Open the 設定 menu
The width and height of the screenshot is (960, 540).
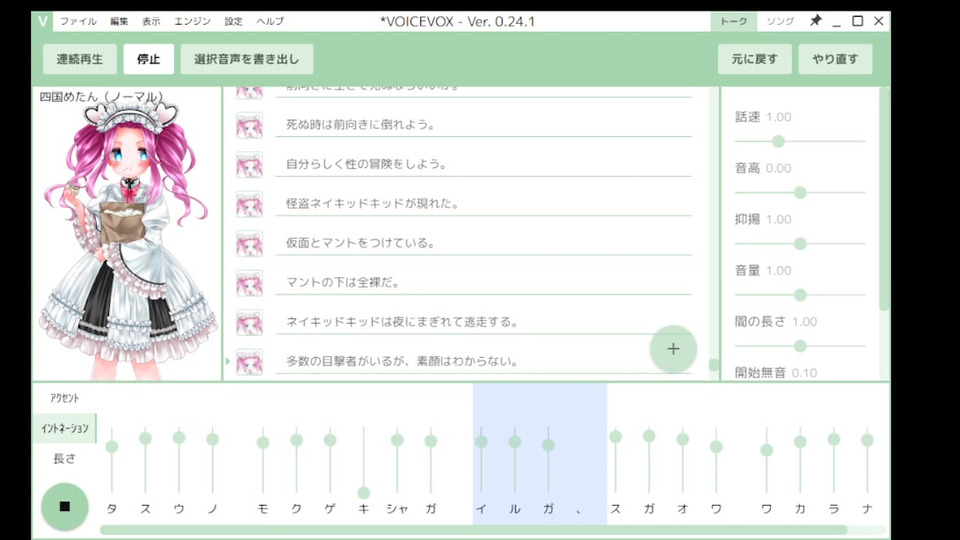[233, 21]
